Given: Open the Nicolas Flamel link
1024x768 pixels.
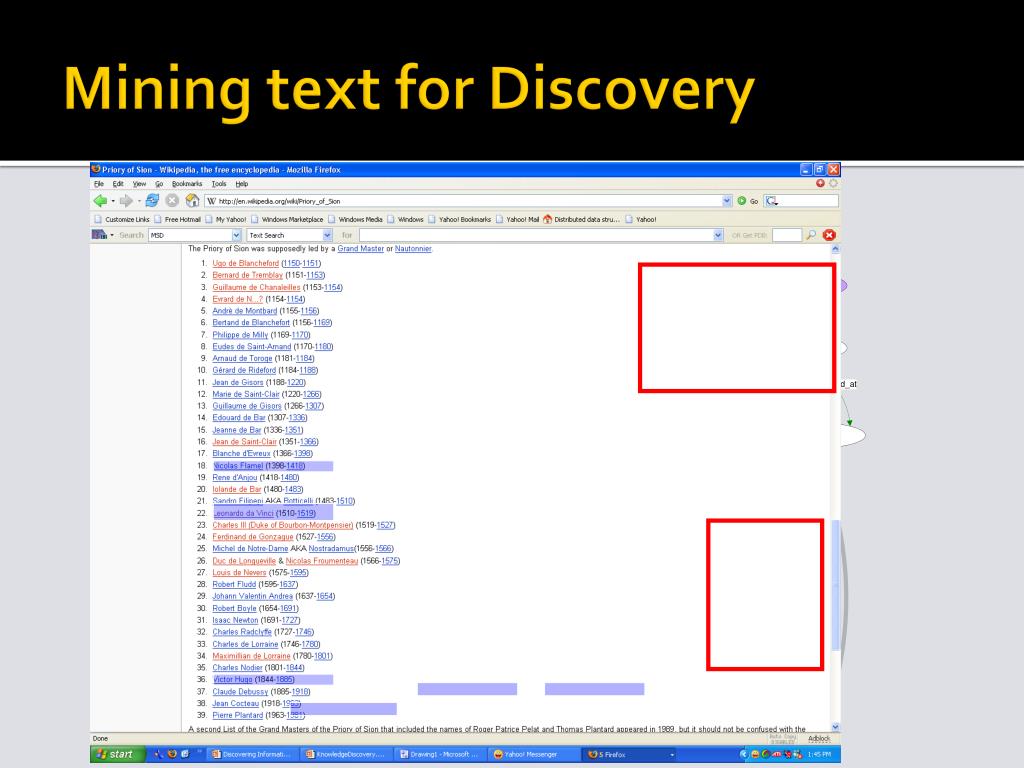Looking at the screenshot, I should point(238,466).
